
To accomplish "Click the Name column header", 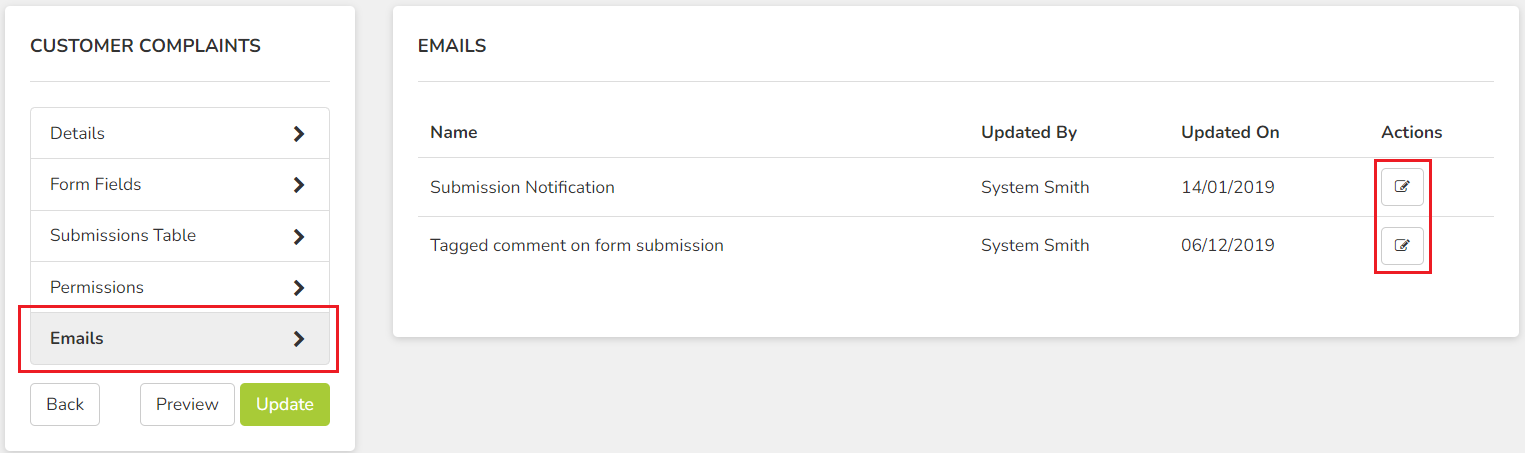I will (x=454, y=132).
